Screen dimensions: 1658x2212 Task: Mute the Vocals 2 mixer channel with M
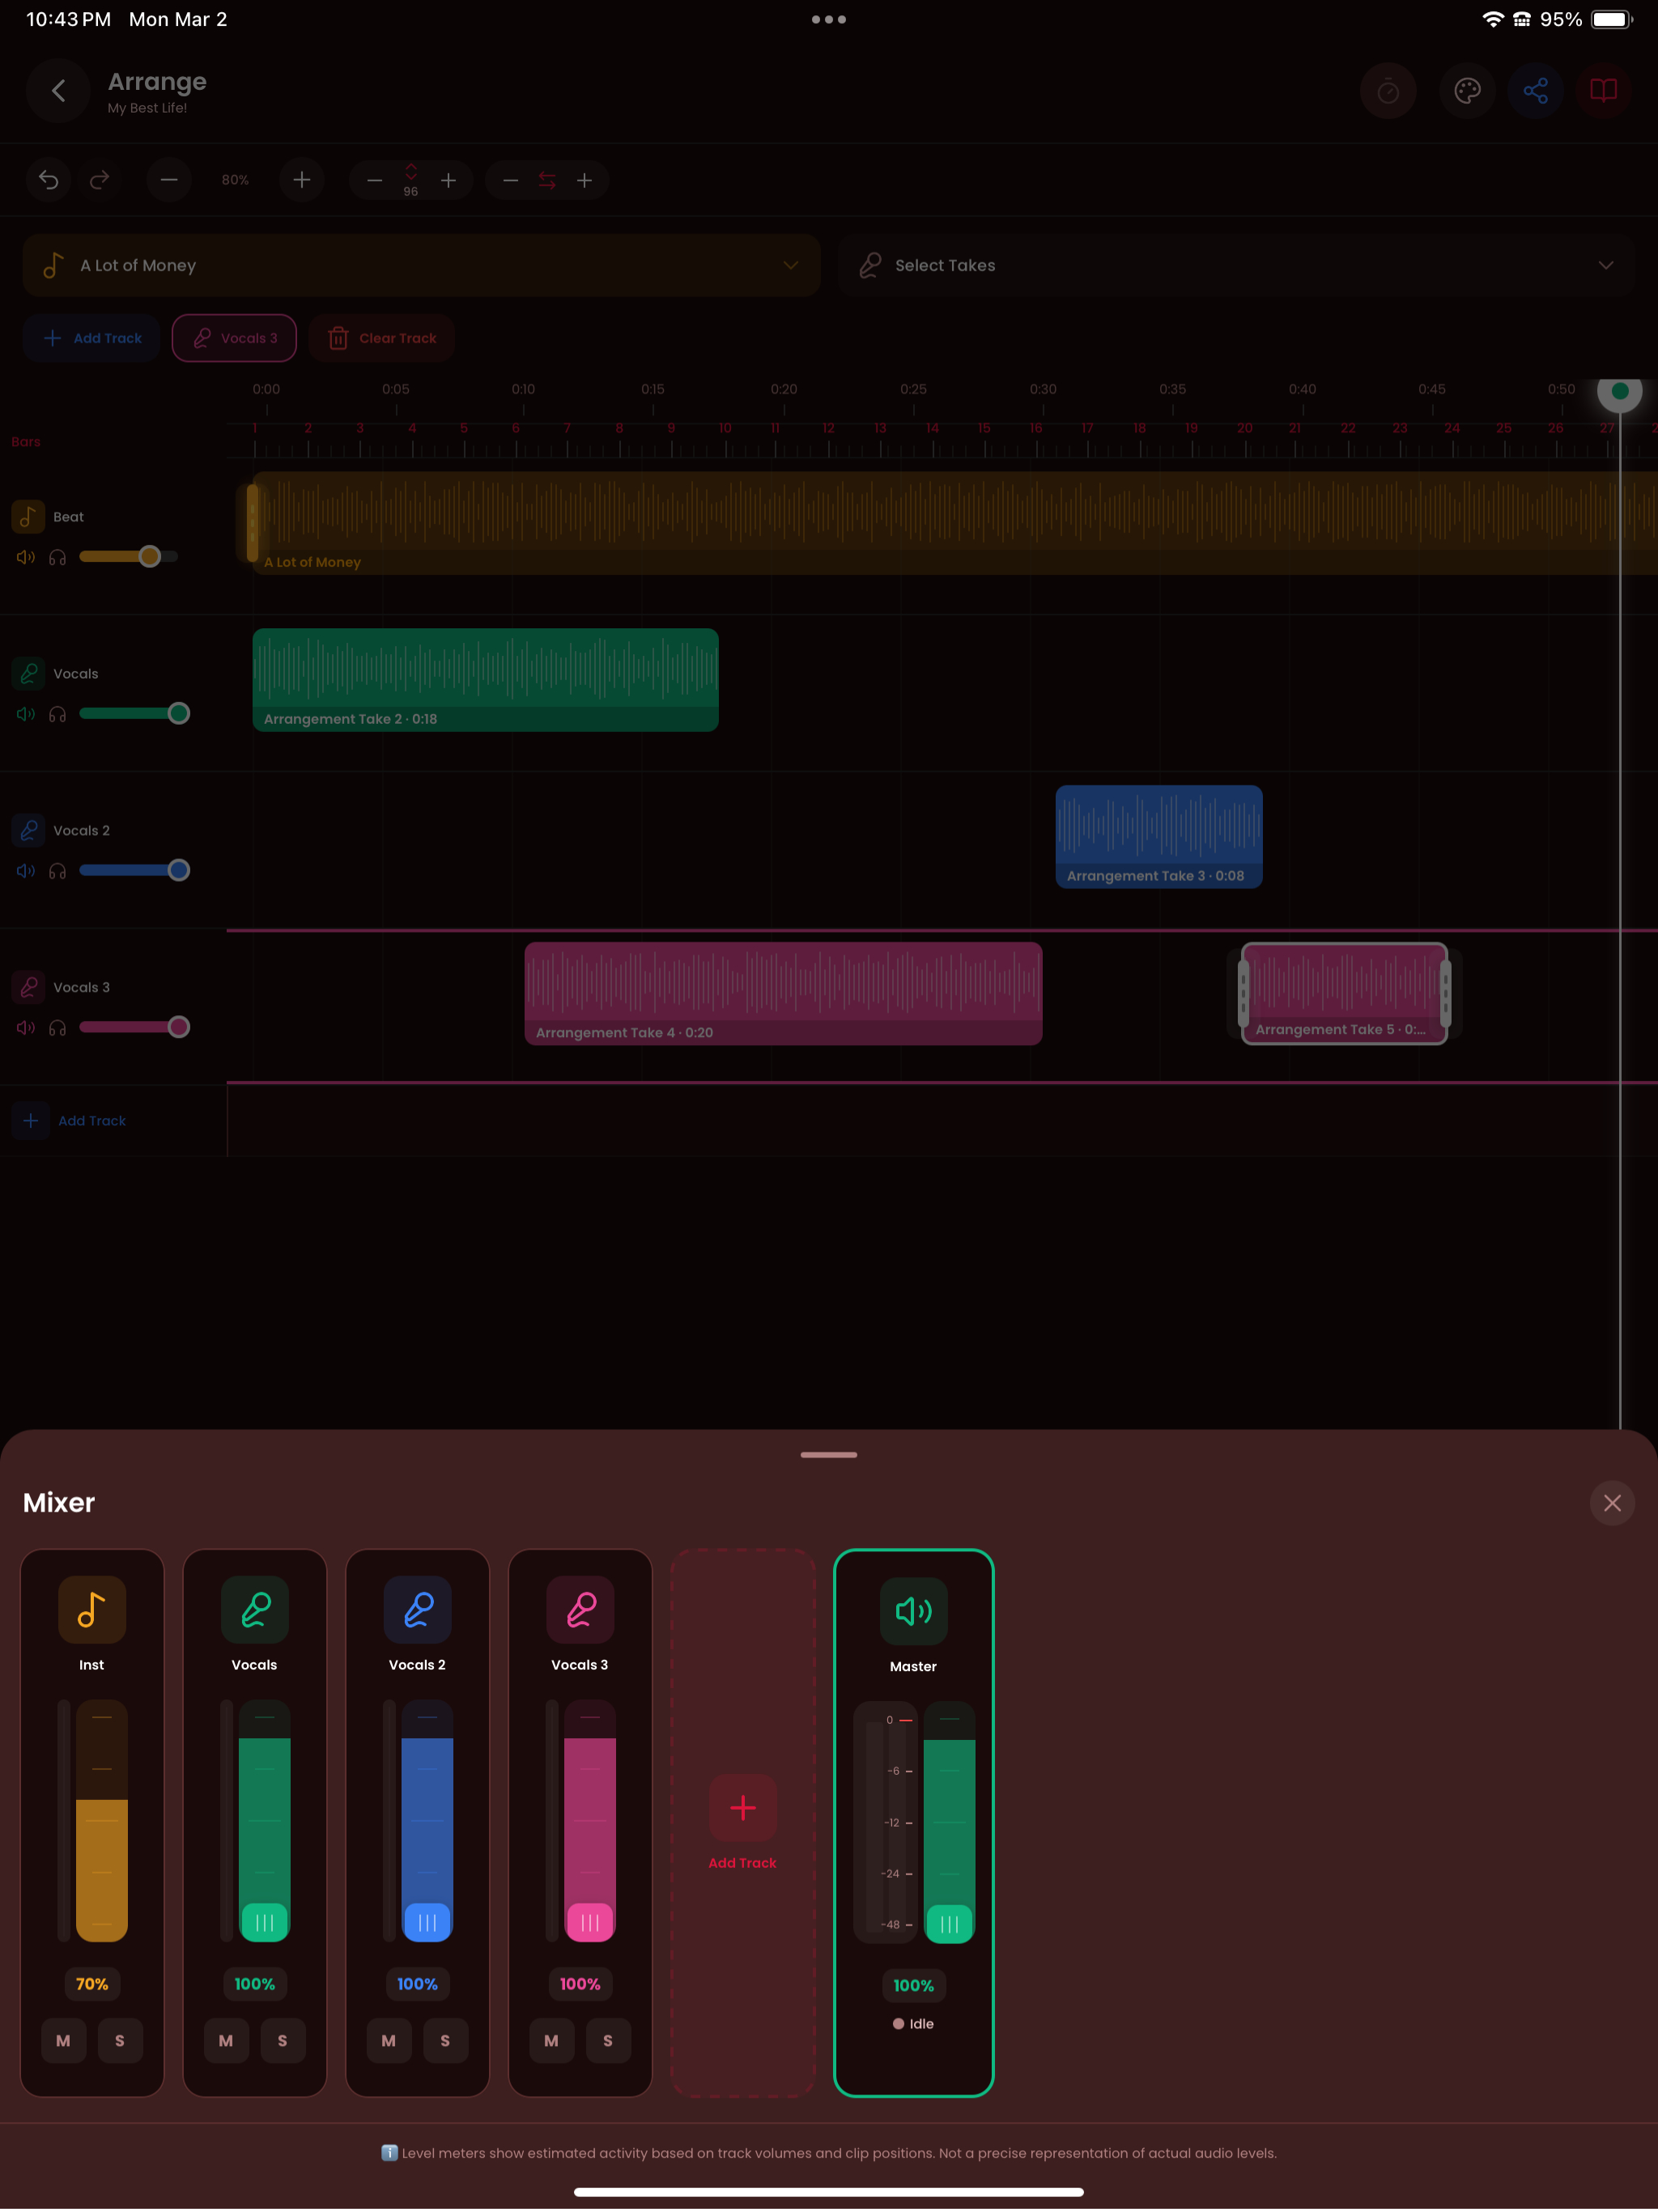pos(389,2041)
